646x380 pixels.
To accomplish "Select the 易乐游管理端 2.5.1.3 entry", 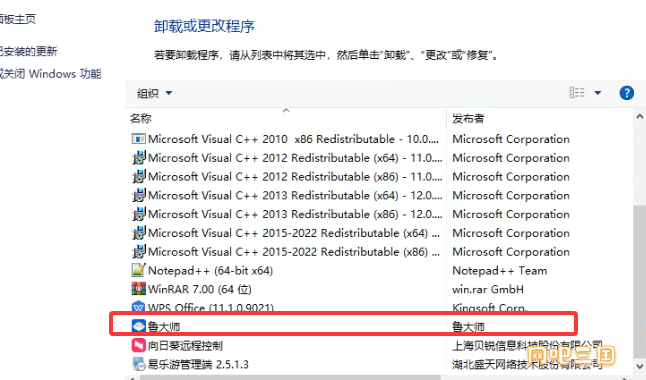I will tap(198, 364).
